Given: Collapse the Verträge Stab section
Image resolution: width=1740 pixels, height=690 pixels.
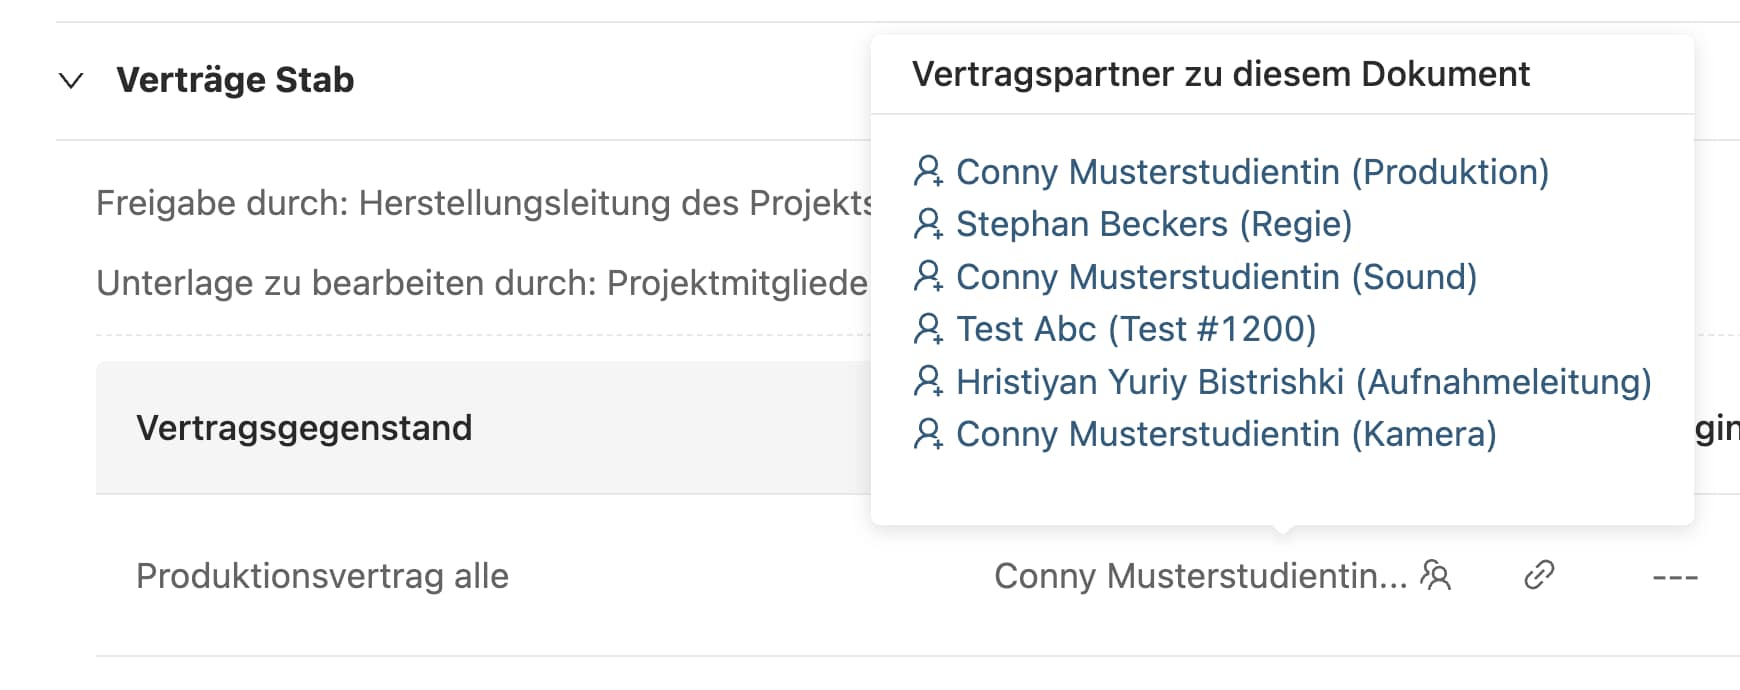Looking at the screenshot, I should pos(71,80).
